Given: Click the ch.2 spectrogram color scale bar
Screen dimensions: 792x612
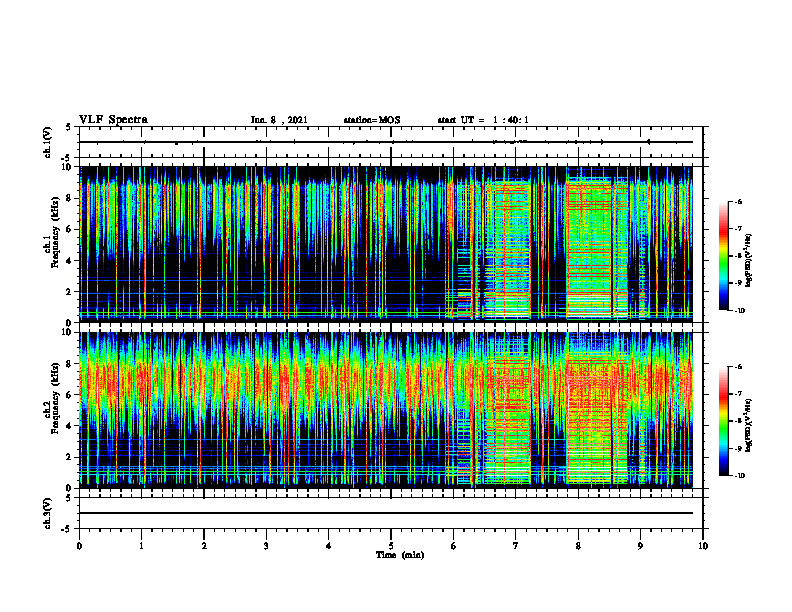Looking at the screenshot, I should pyautogui.click(x=723, y=421).
